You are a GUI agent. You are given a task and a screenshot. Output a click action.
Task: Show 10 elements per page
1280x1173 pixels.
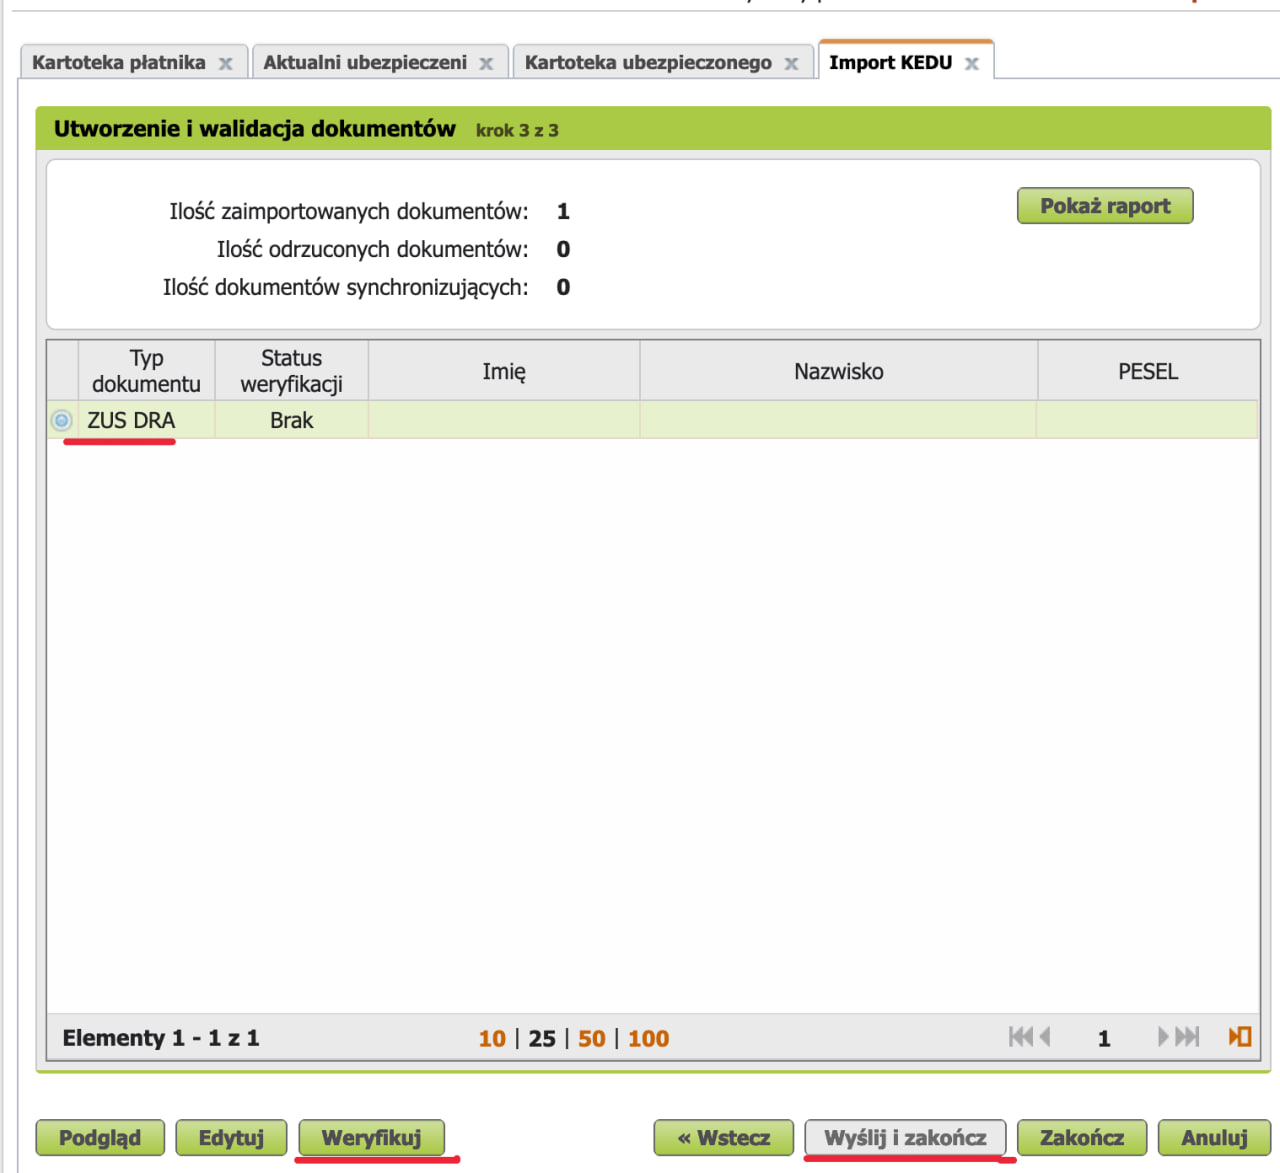[492, 1039]
